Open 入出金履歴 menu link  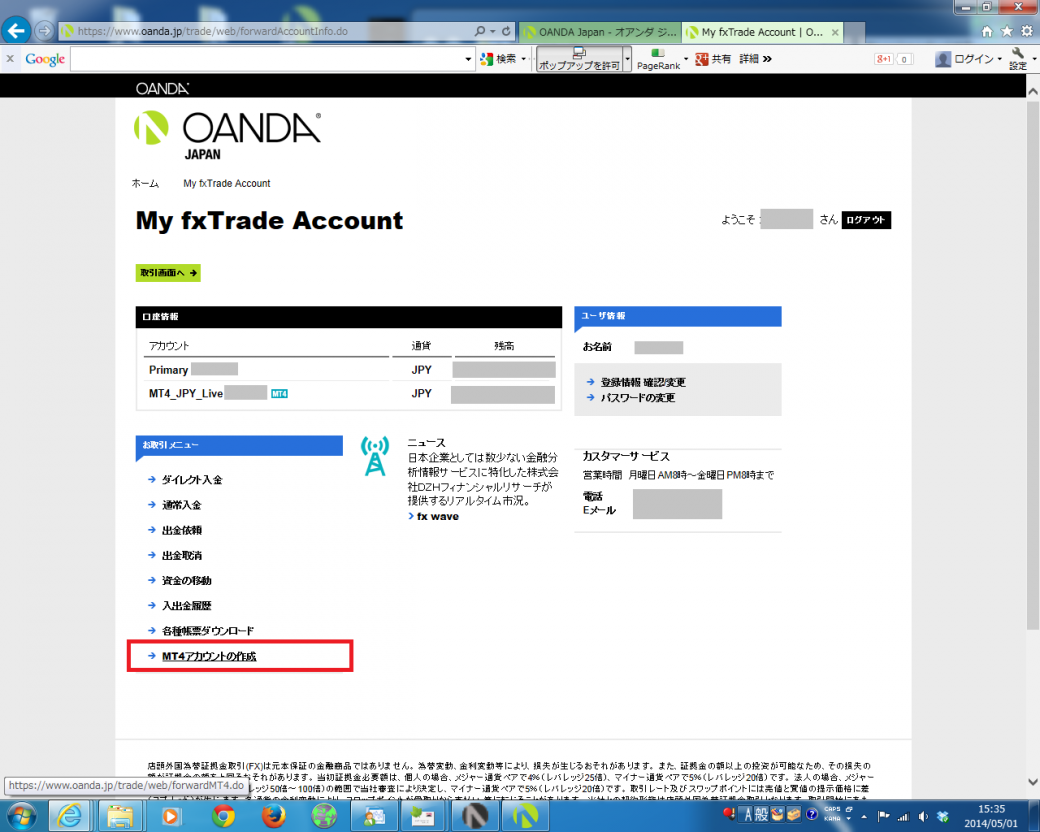tap(187, 606)
